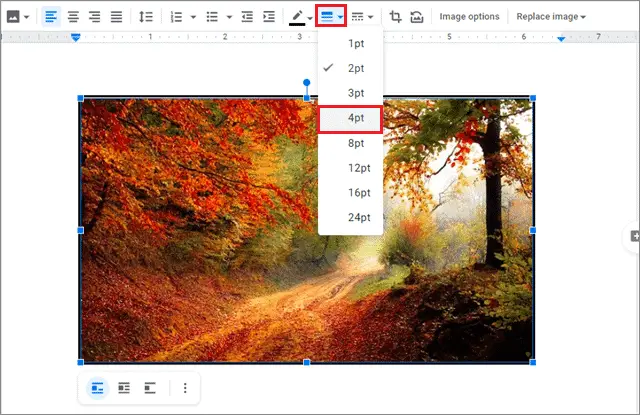Apply left align

point(51,17)
